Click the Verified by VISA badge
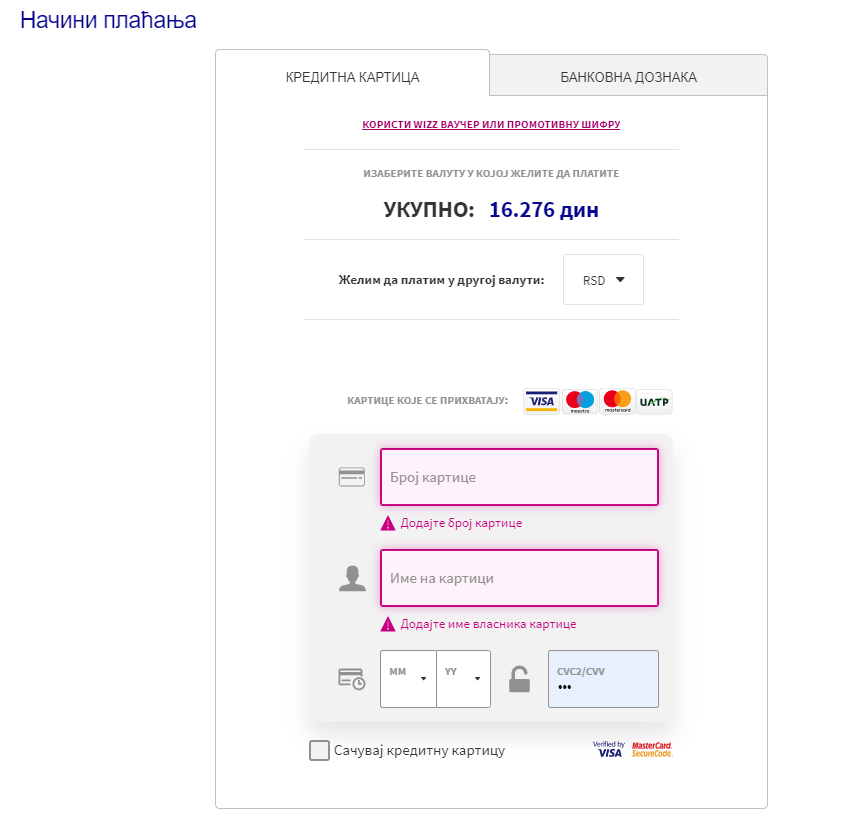 coord(609,750)
